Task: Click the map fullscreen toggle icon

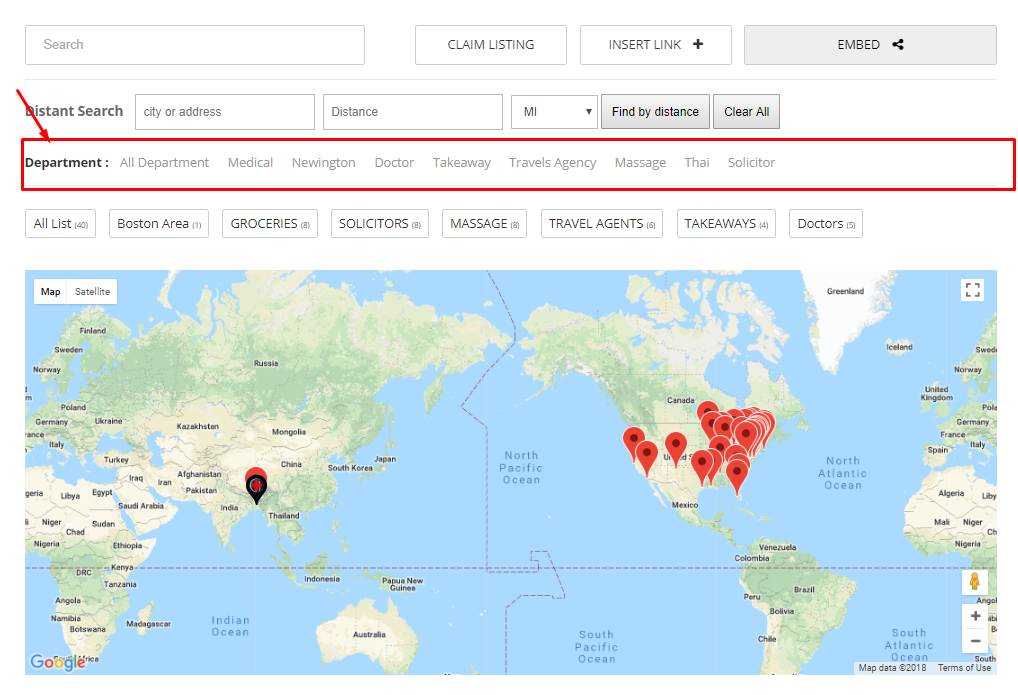Action: (972, 290)
